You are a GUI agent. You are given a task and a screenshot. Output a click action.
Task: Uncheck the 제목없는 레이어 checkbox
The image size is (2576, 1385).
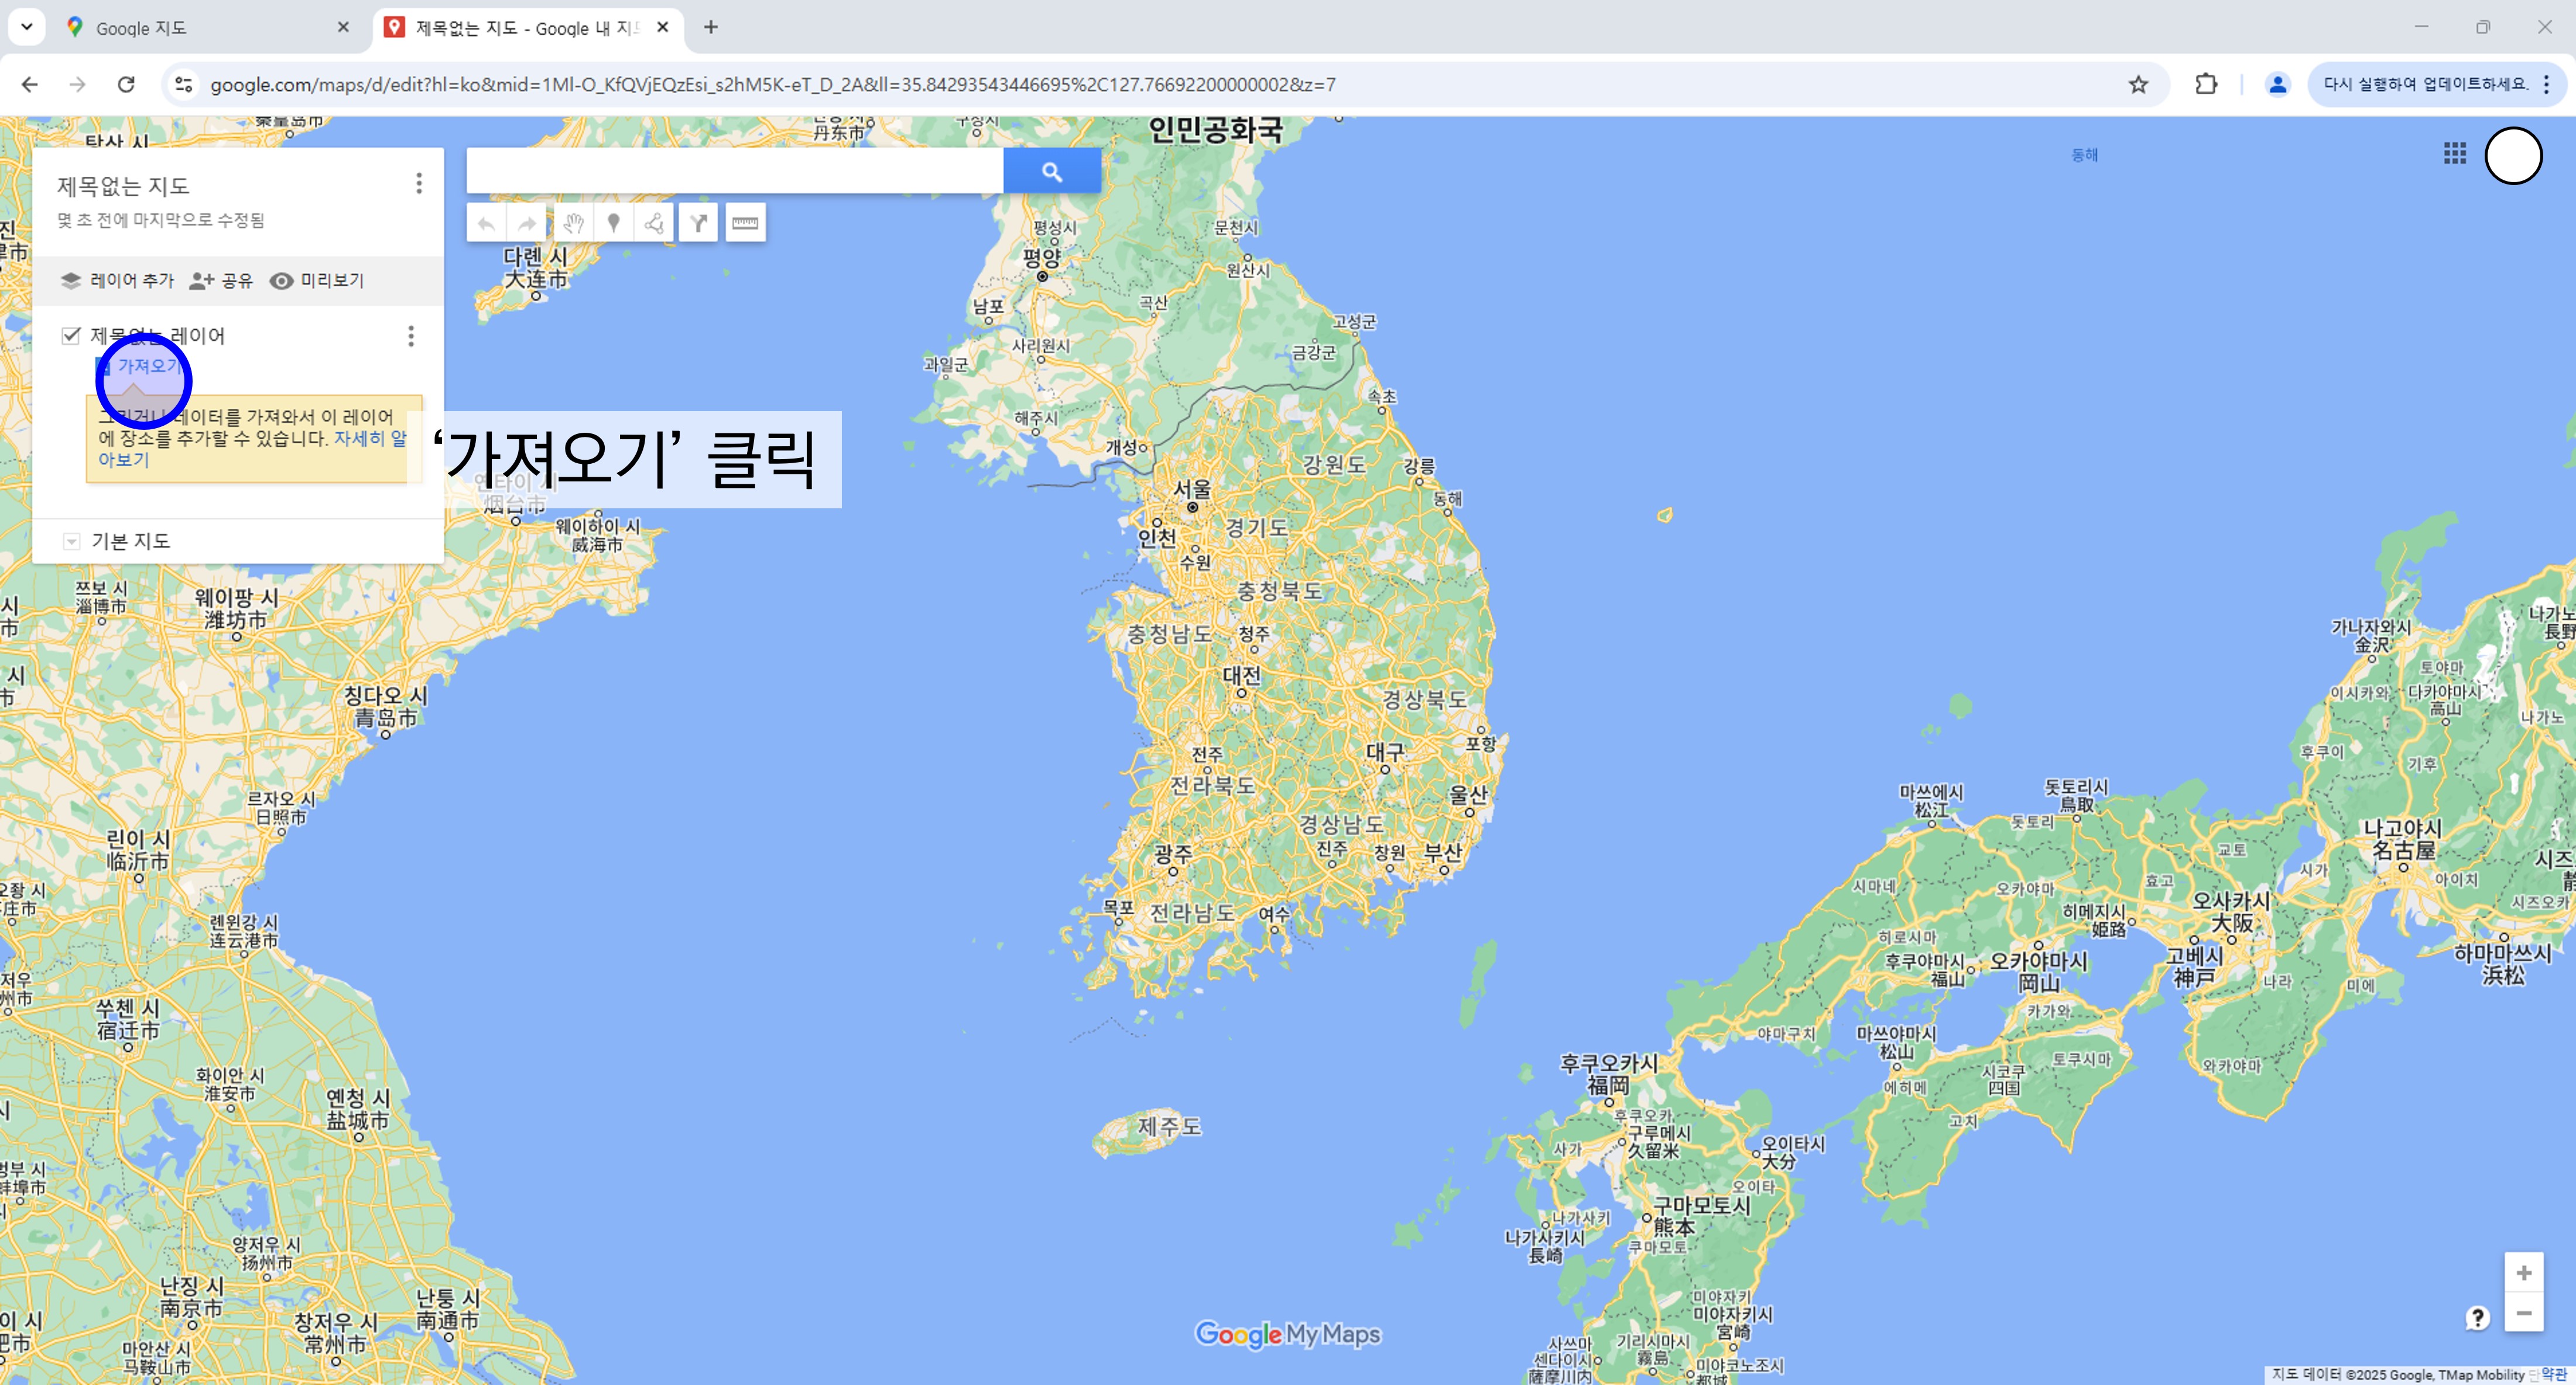click(71, 336)
